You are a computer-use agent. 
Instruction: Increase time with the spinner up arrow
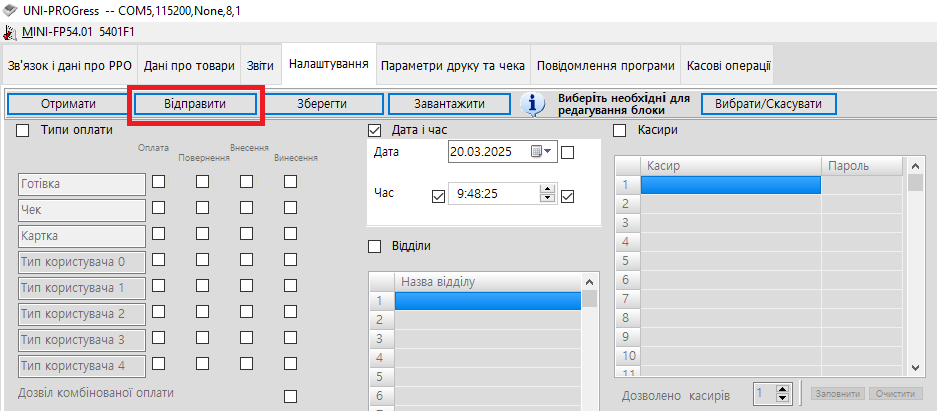click(x=547, y=189)
